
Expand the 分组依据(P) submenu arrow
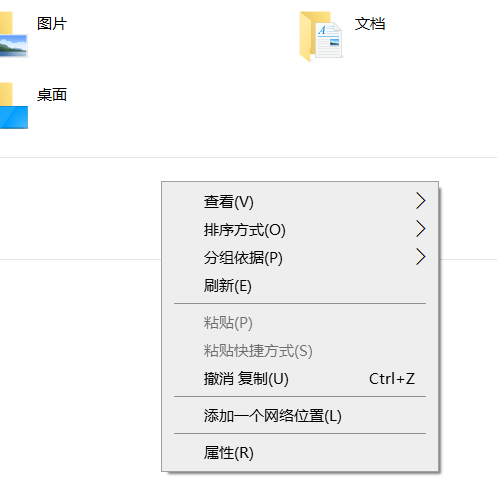point(421,257)
